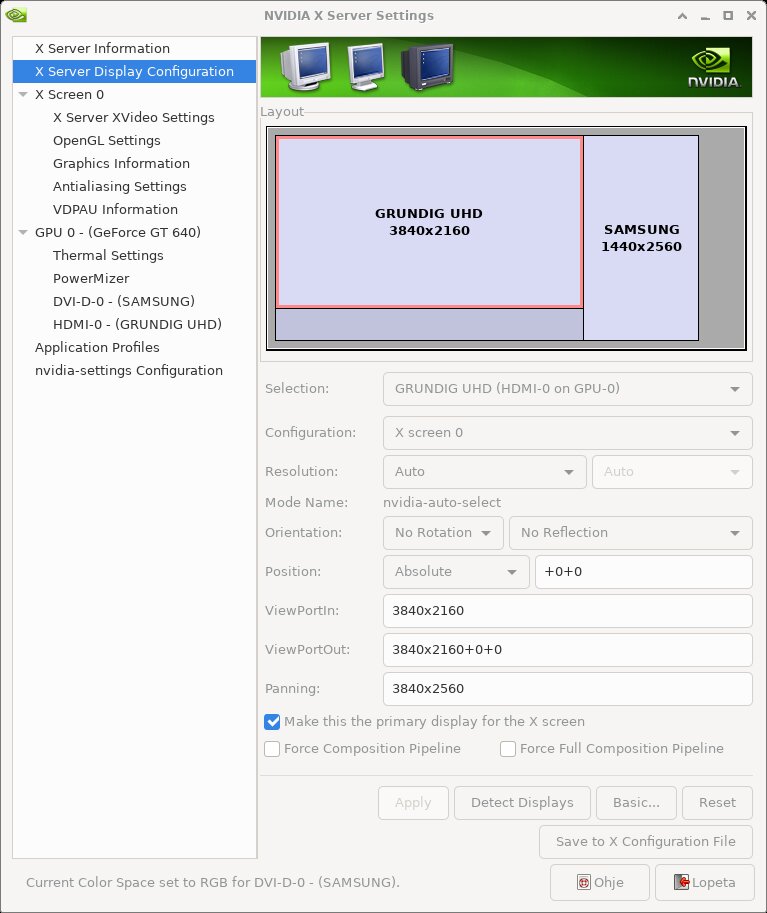
Task: Click the Apply button
Action: [413, 803]
